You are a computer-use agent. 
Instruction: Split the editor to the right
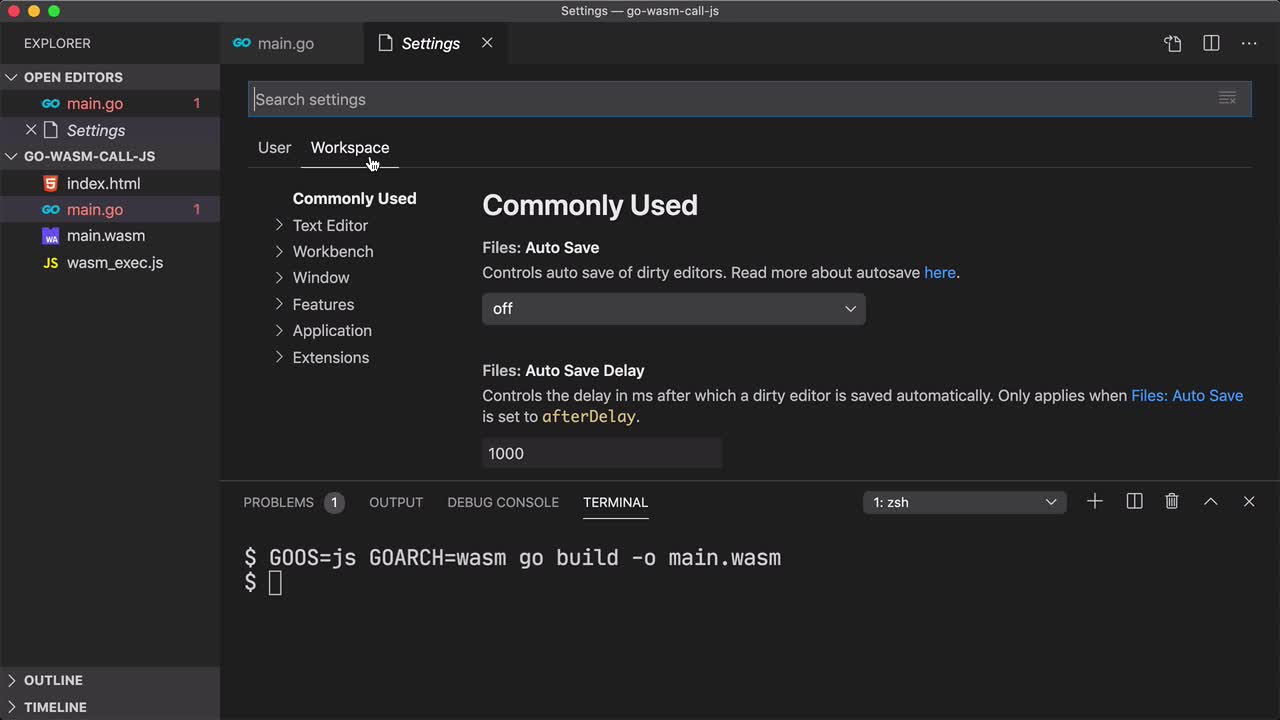[1211, 43]
